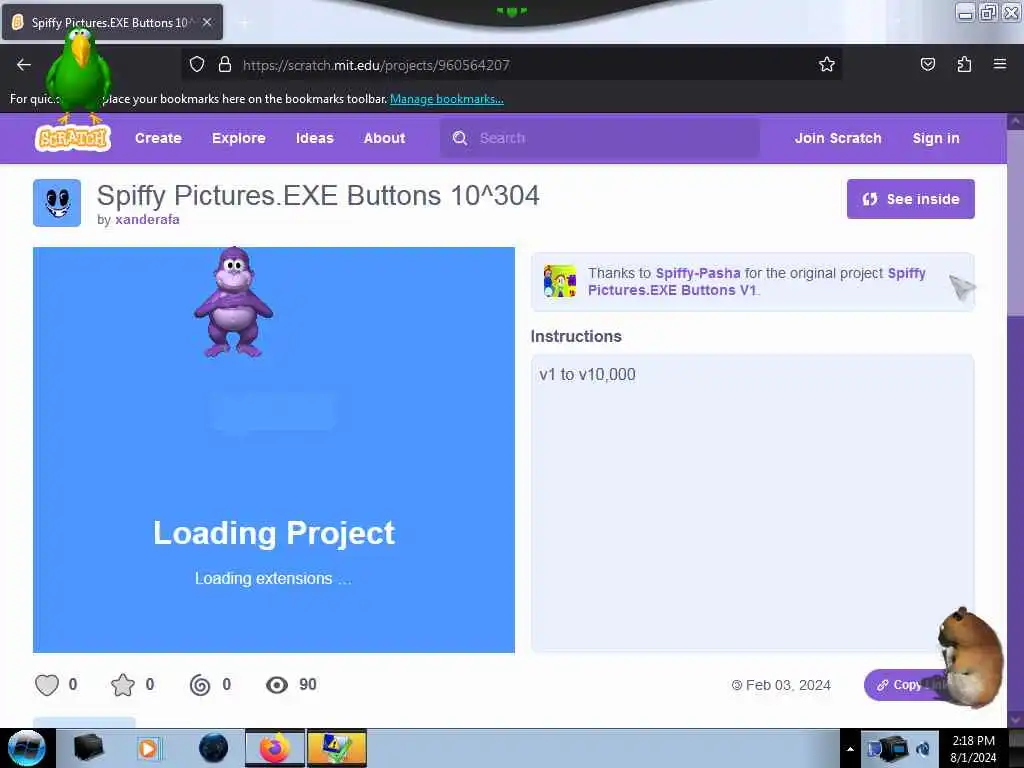The image size is (1024, 768).
Task: Show hidden system tray icons arrow
Action: point(850,749)
